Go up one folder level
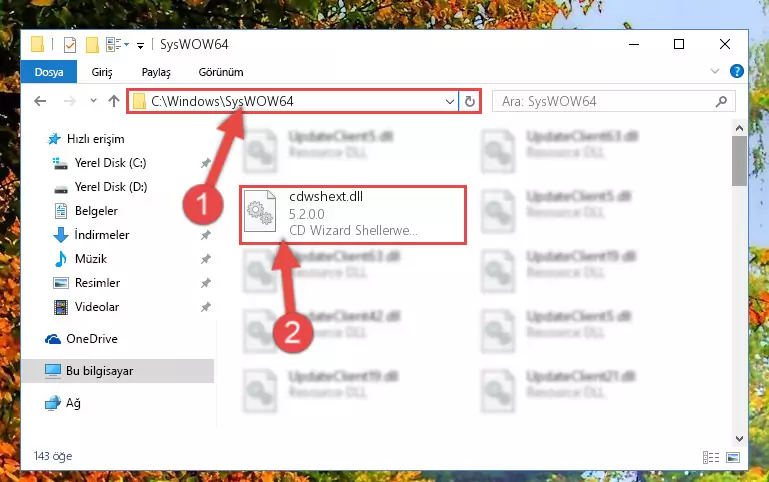 click(x=114, y=101)
